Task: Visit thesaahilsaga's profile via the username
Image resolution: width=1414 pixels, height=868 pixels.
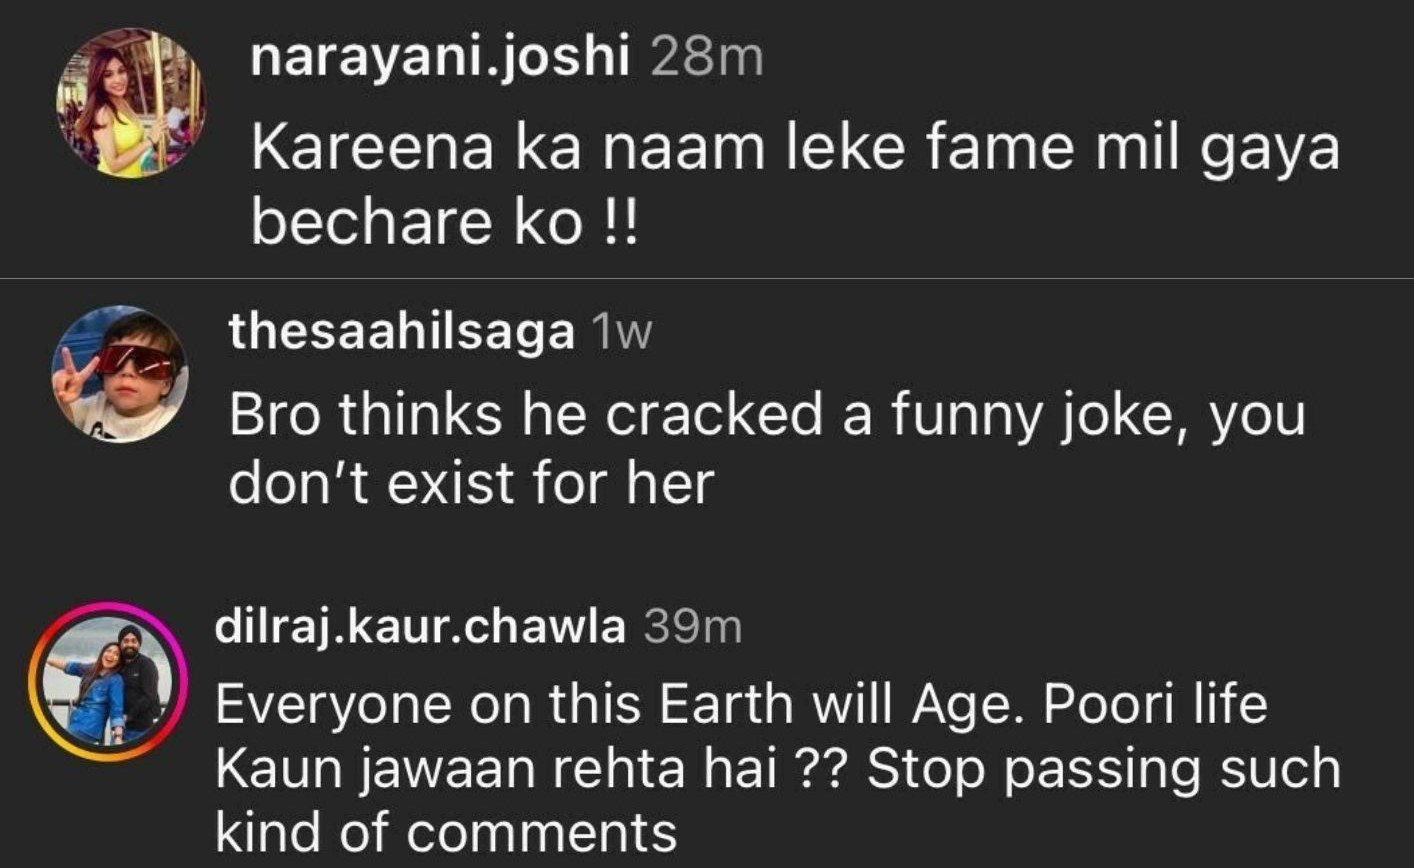Action: 401,331
